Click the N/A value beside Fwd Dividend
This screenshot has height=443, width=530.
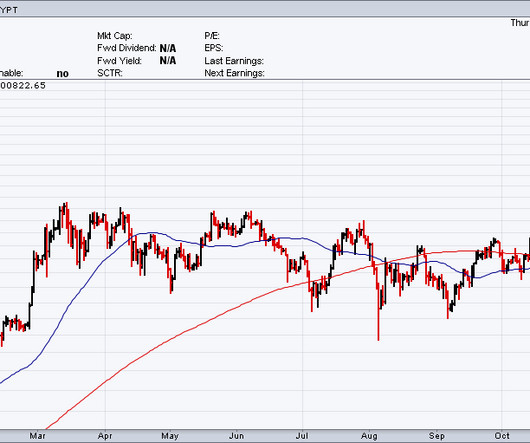168,48
